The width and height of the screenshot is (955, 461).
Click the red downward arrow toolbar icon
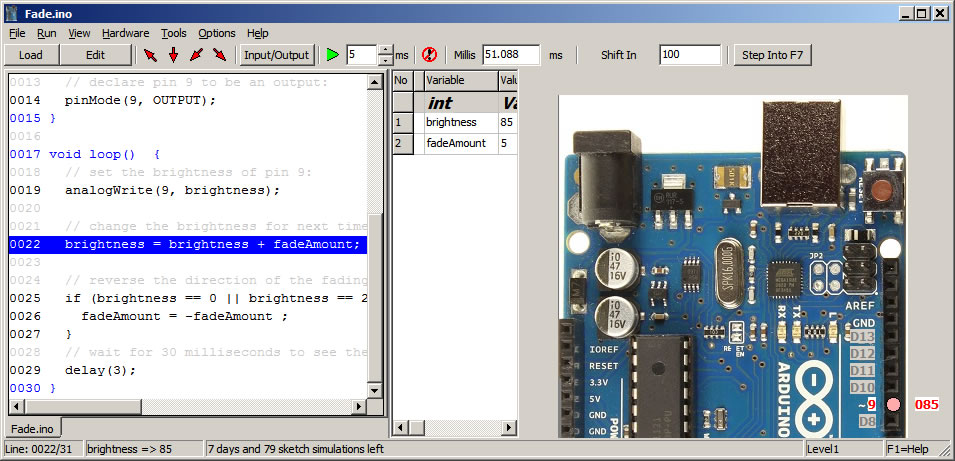tap(173, 55)
